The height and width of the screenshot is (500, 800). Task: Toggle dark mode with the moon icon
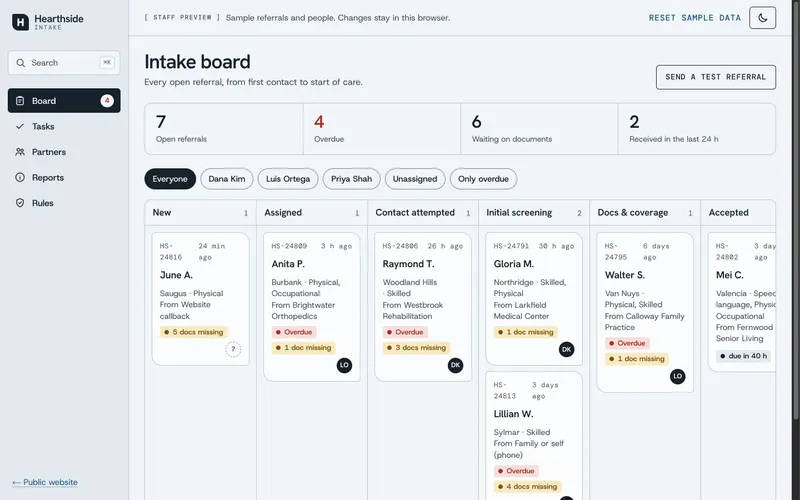[762, 18]
